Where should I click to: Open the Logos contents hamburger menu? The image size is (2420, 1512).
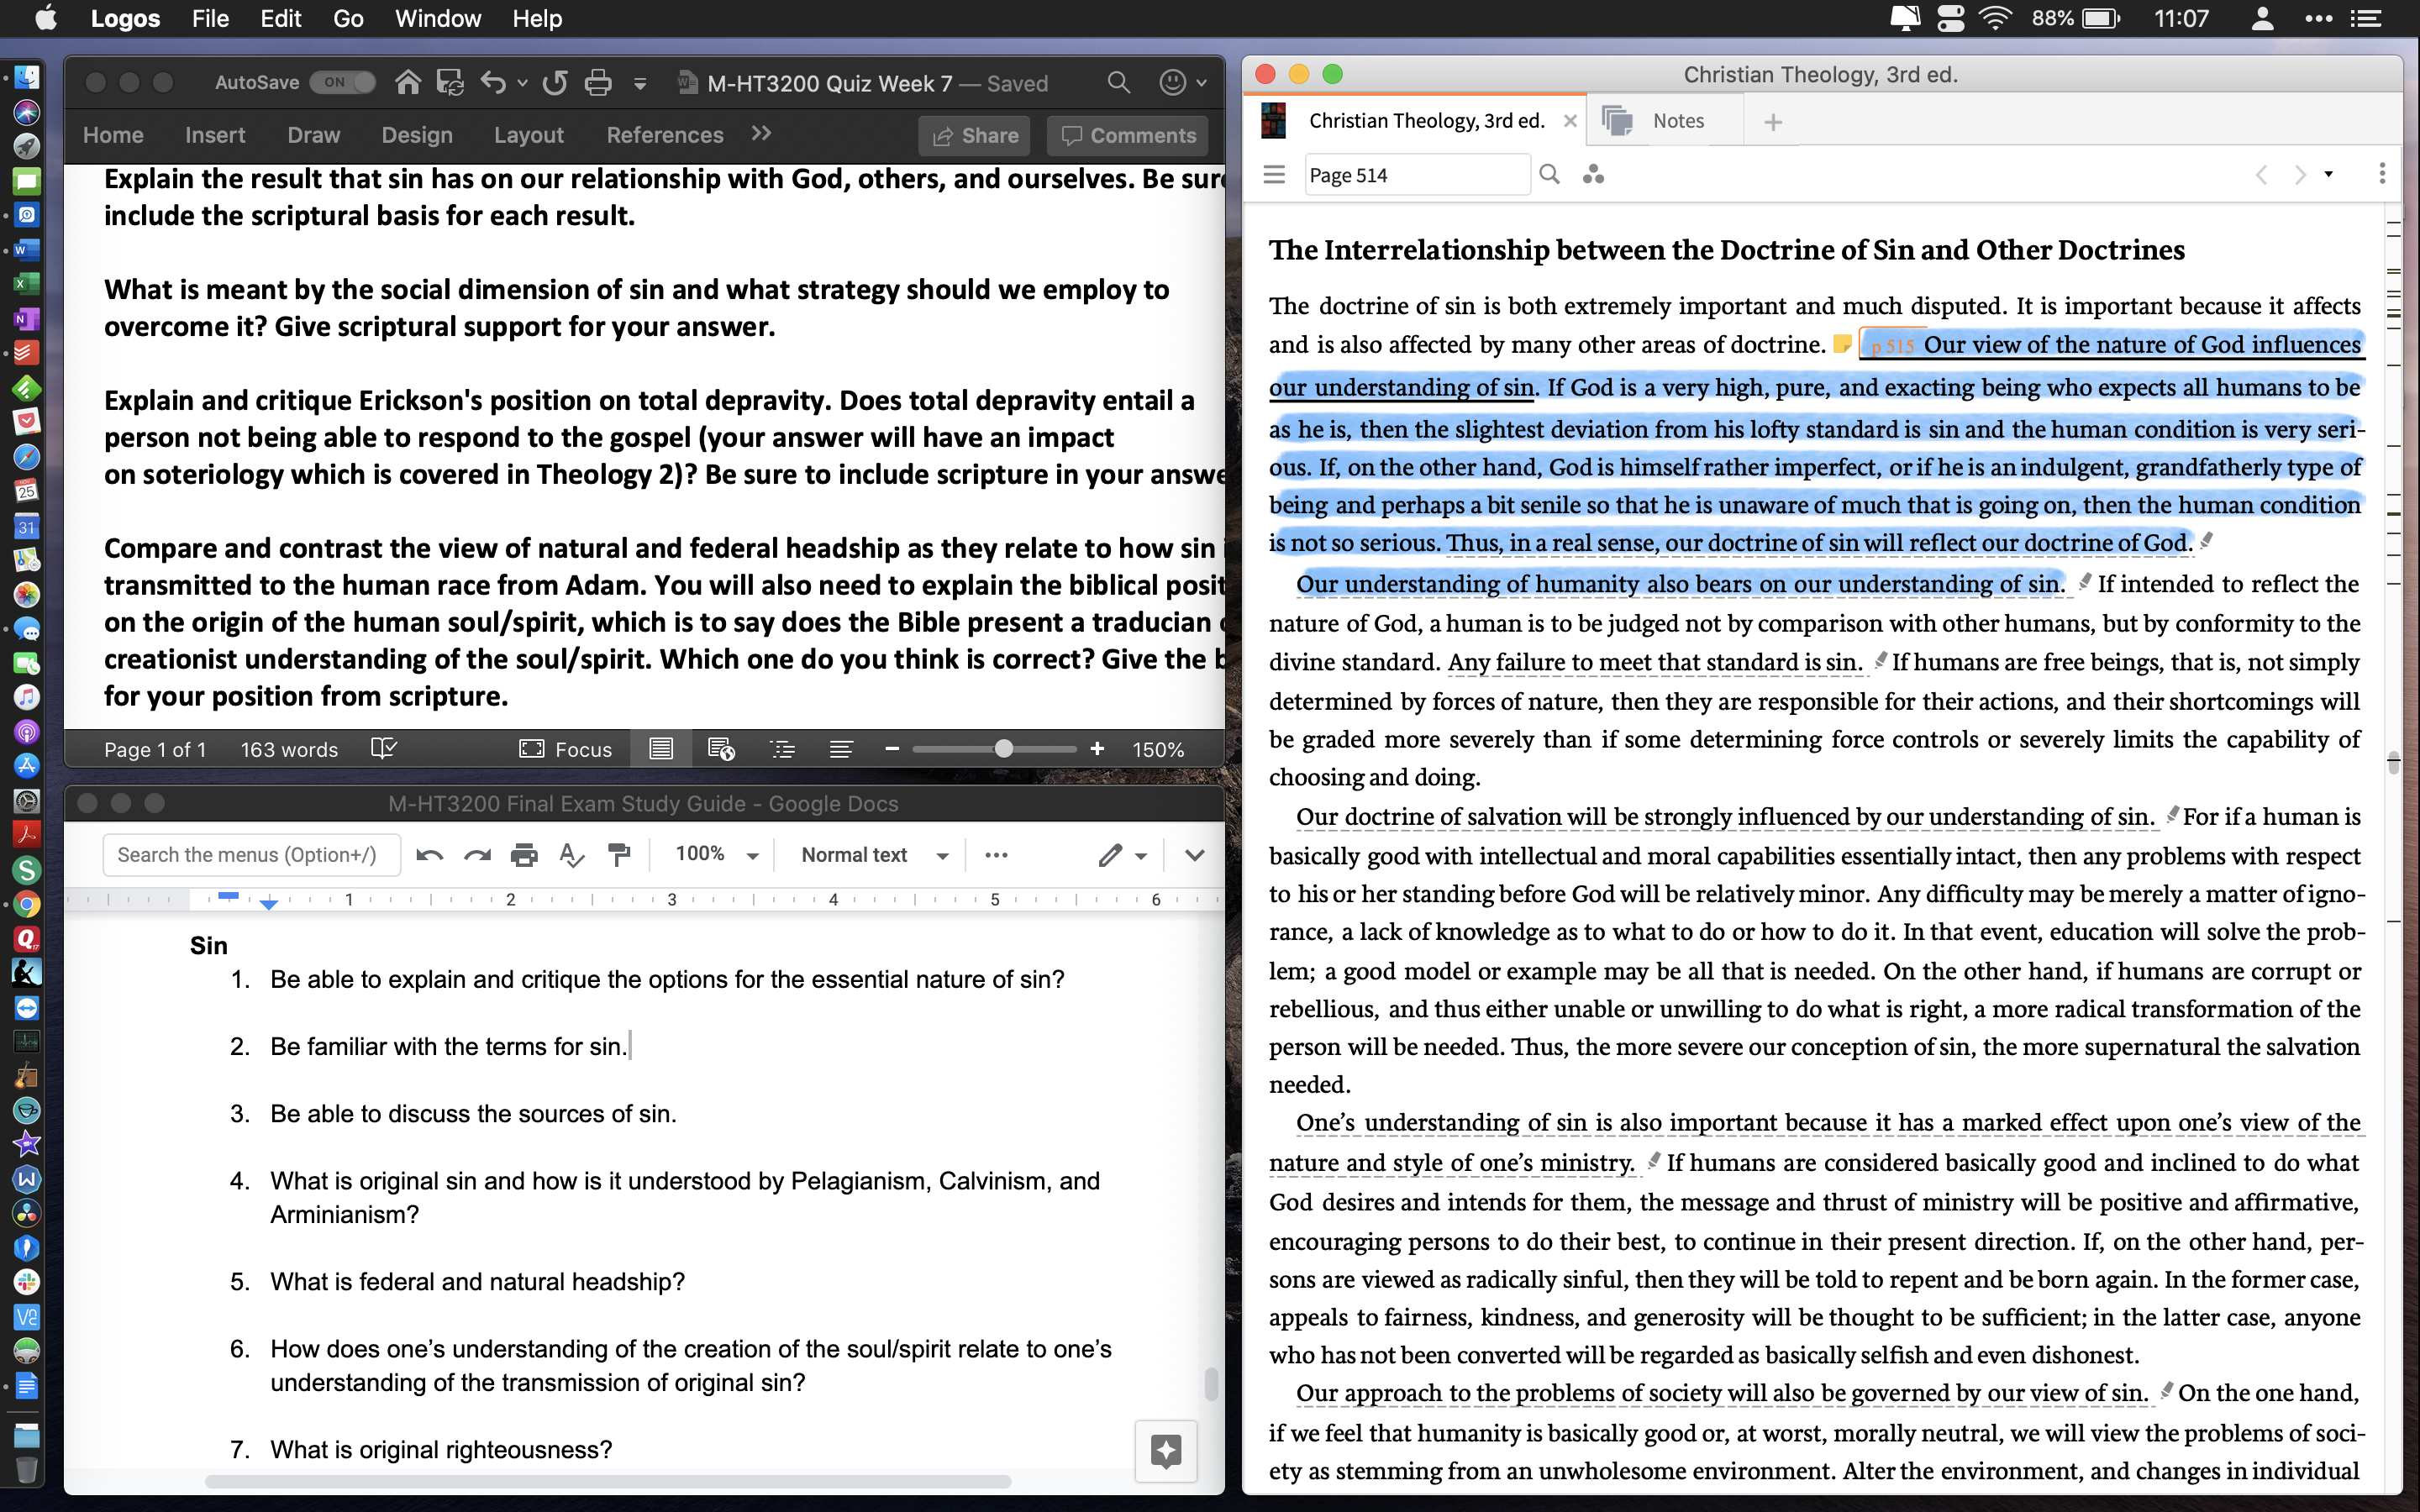(1273, 175)
